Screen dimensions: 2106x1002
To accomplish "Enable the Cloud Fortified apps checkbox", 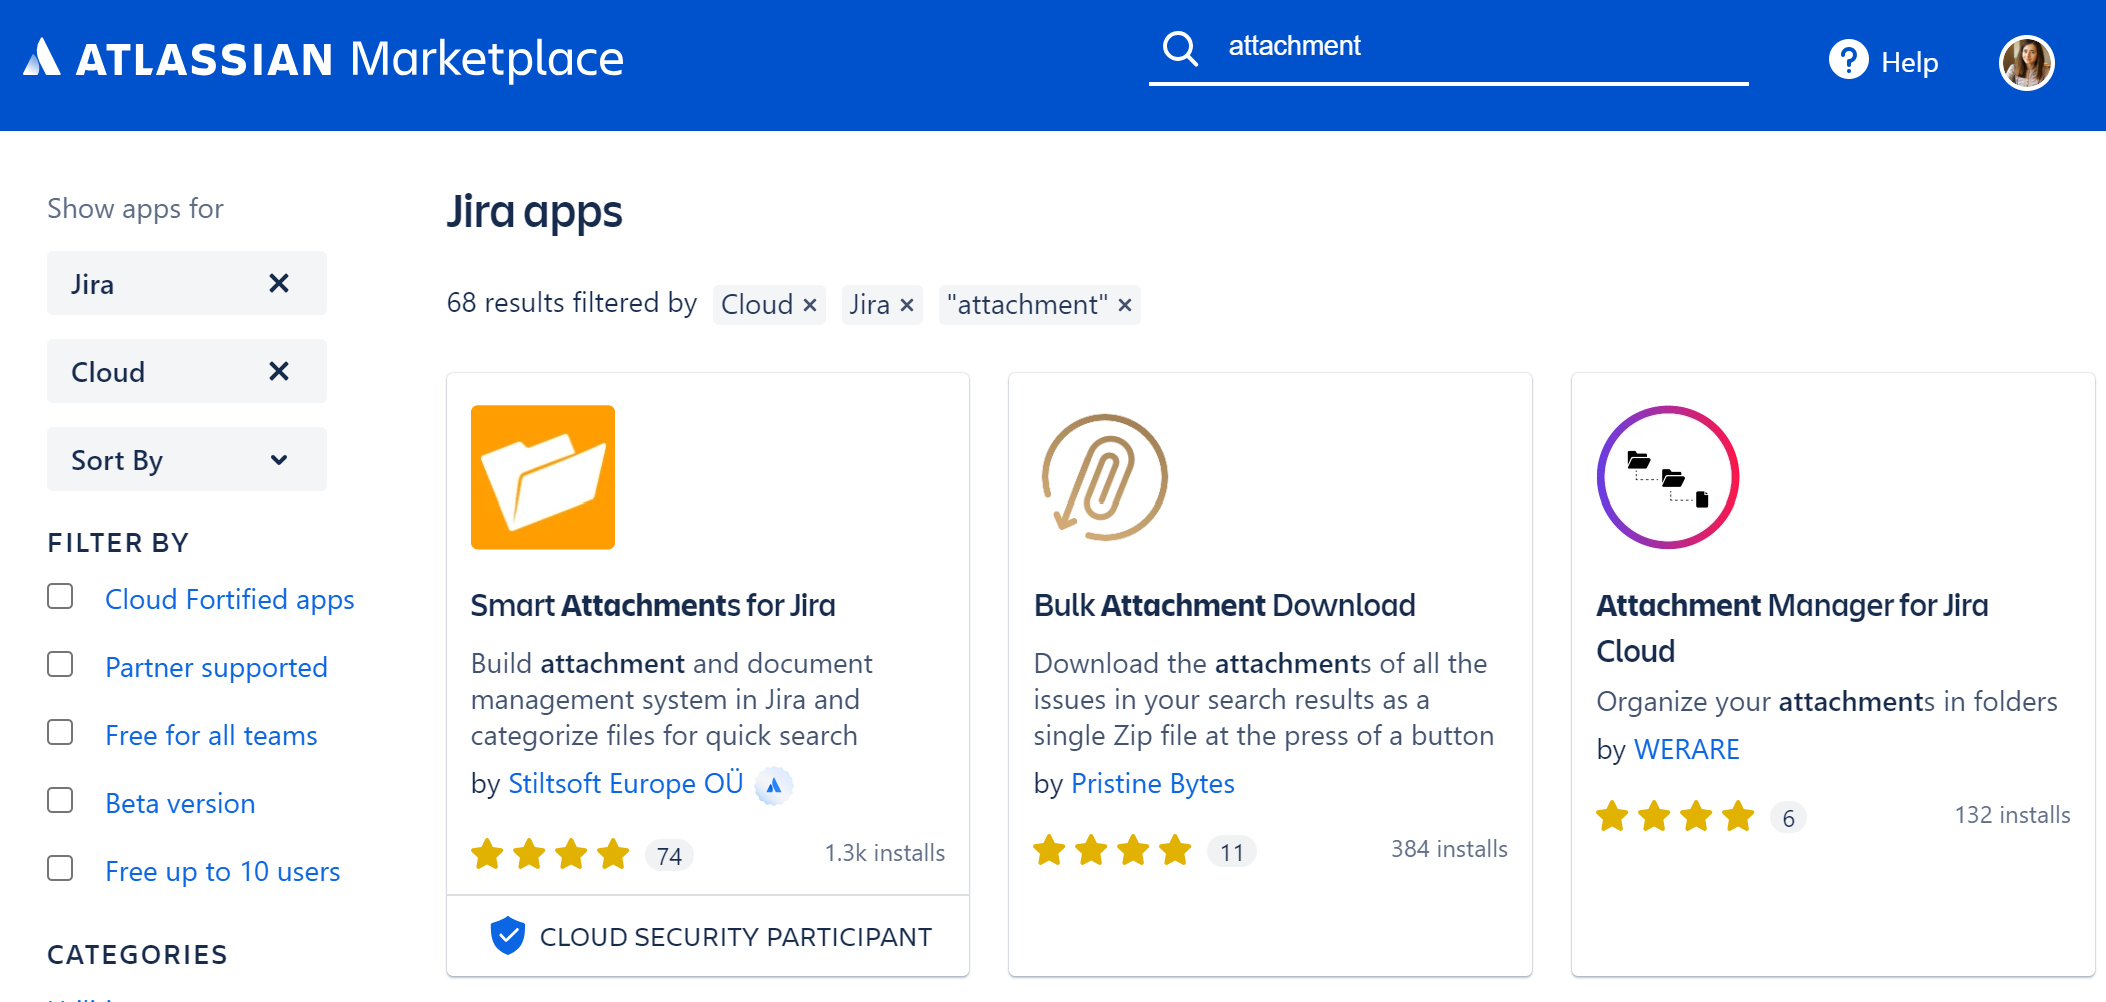I will (x=60, y=597).
